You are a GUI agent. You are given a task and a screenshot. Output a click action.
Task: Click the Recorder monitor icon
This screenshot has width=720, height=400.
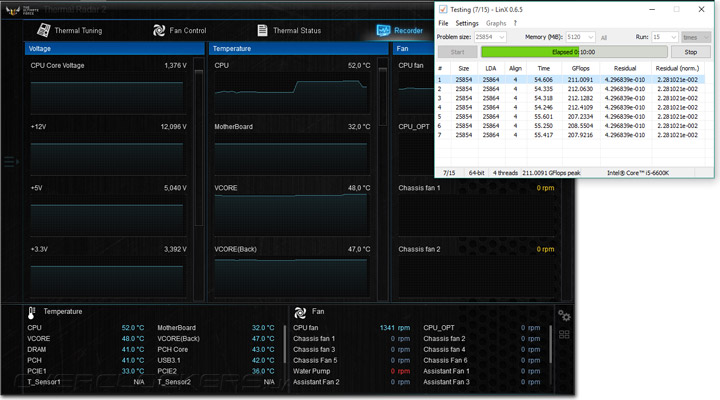383,30
